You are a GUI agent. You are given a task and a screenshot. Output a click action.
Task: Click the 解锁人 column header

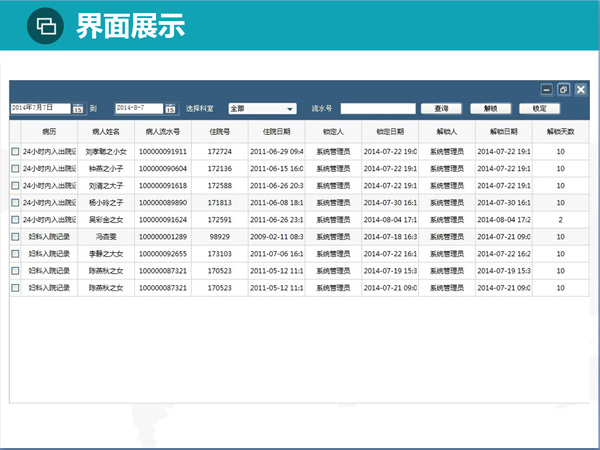pyautogui.click(x=447, y=132)
